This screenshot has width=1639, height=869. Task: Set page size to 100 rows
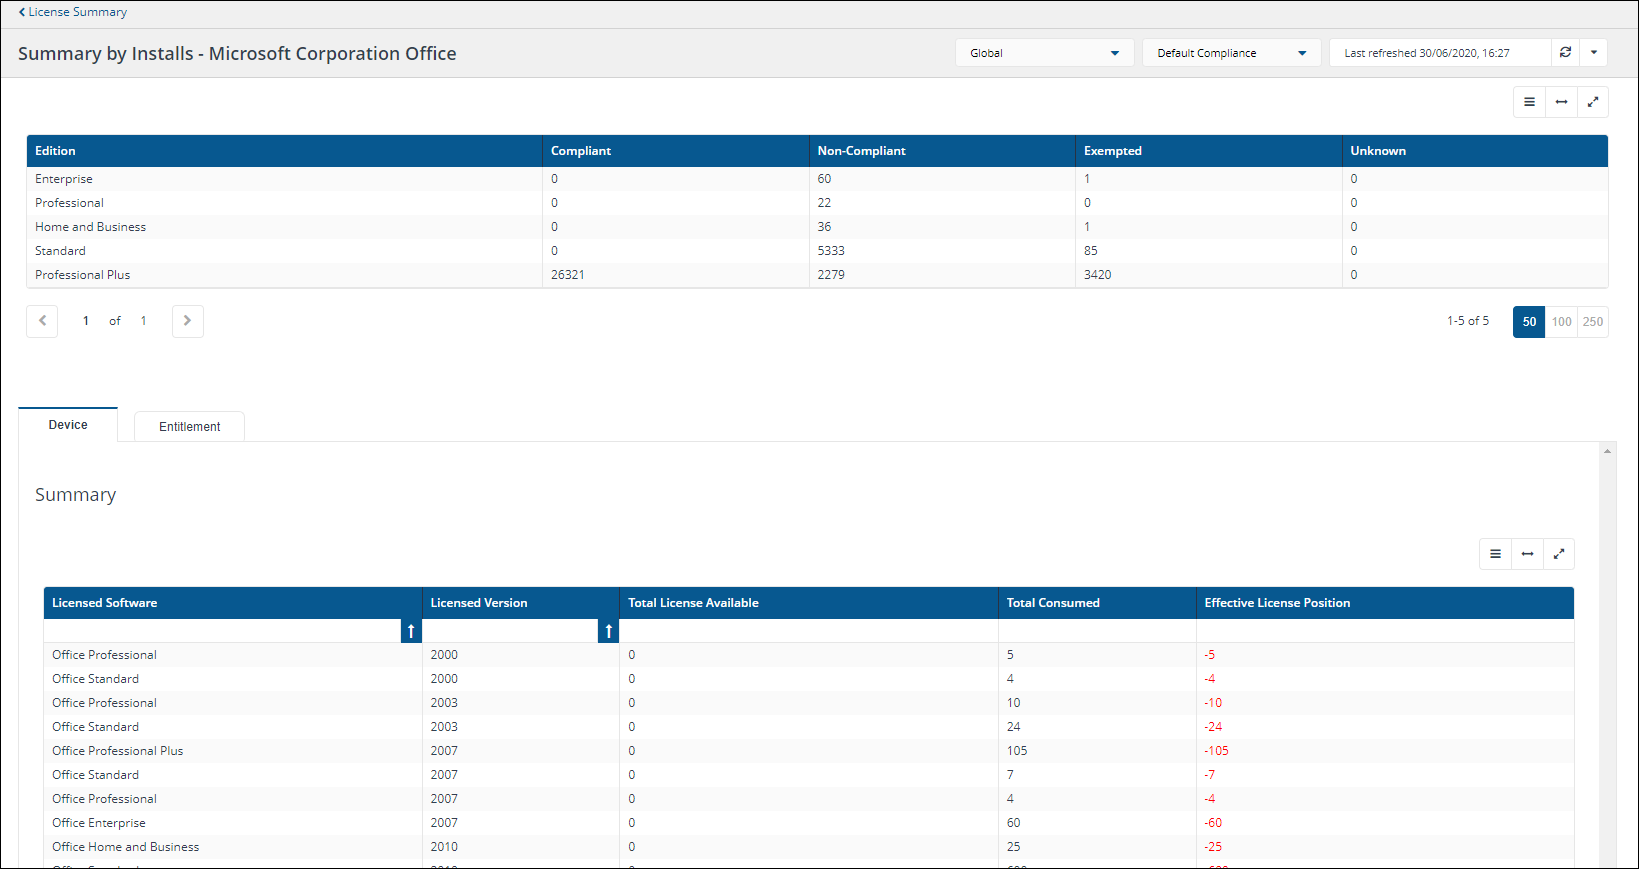point(1561,322)
